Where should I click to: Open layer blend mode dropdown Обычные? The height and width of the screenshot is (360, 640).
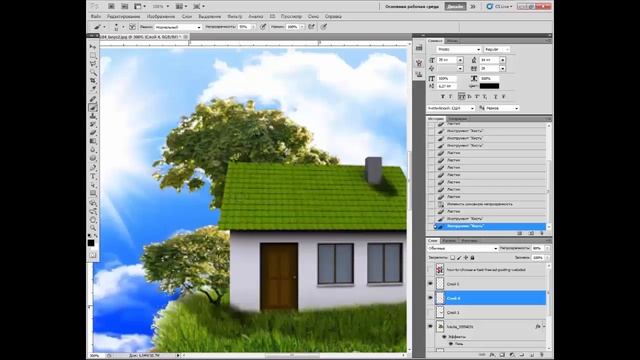[463, 248]
